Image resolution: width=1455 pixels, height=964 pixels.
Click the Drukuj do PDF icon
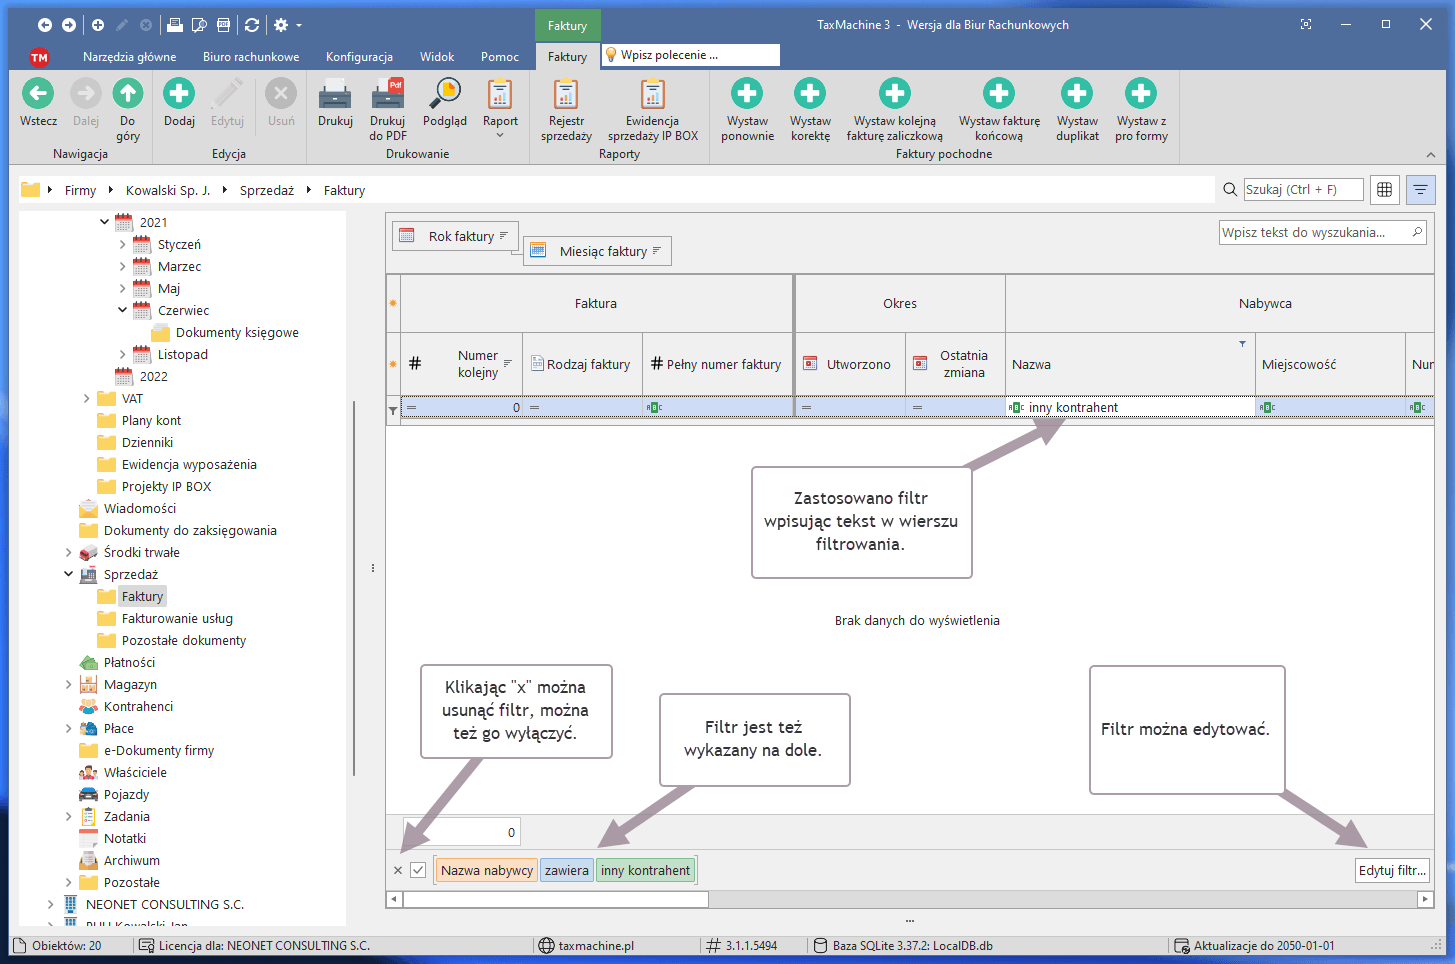point(387,96)
